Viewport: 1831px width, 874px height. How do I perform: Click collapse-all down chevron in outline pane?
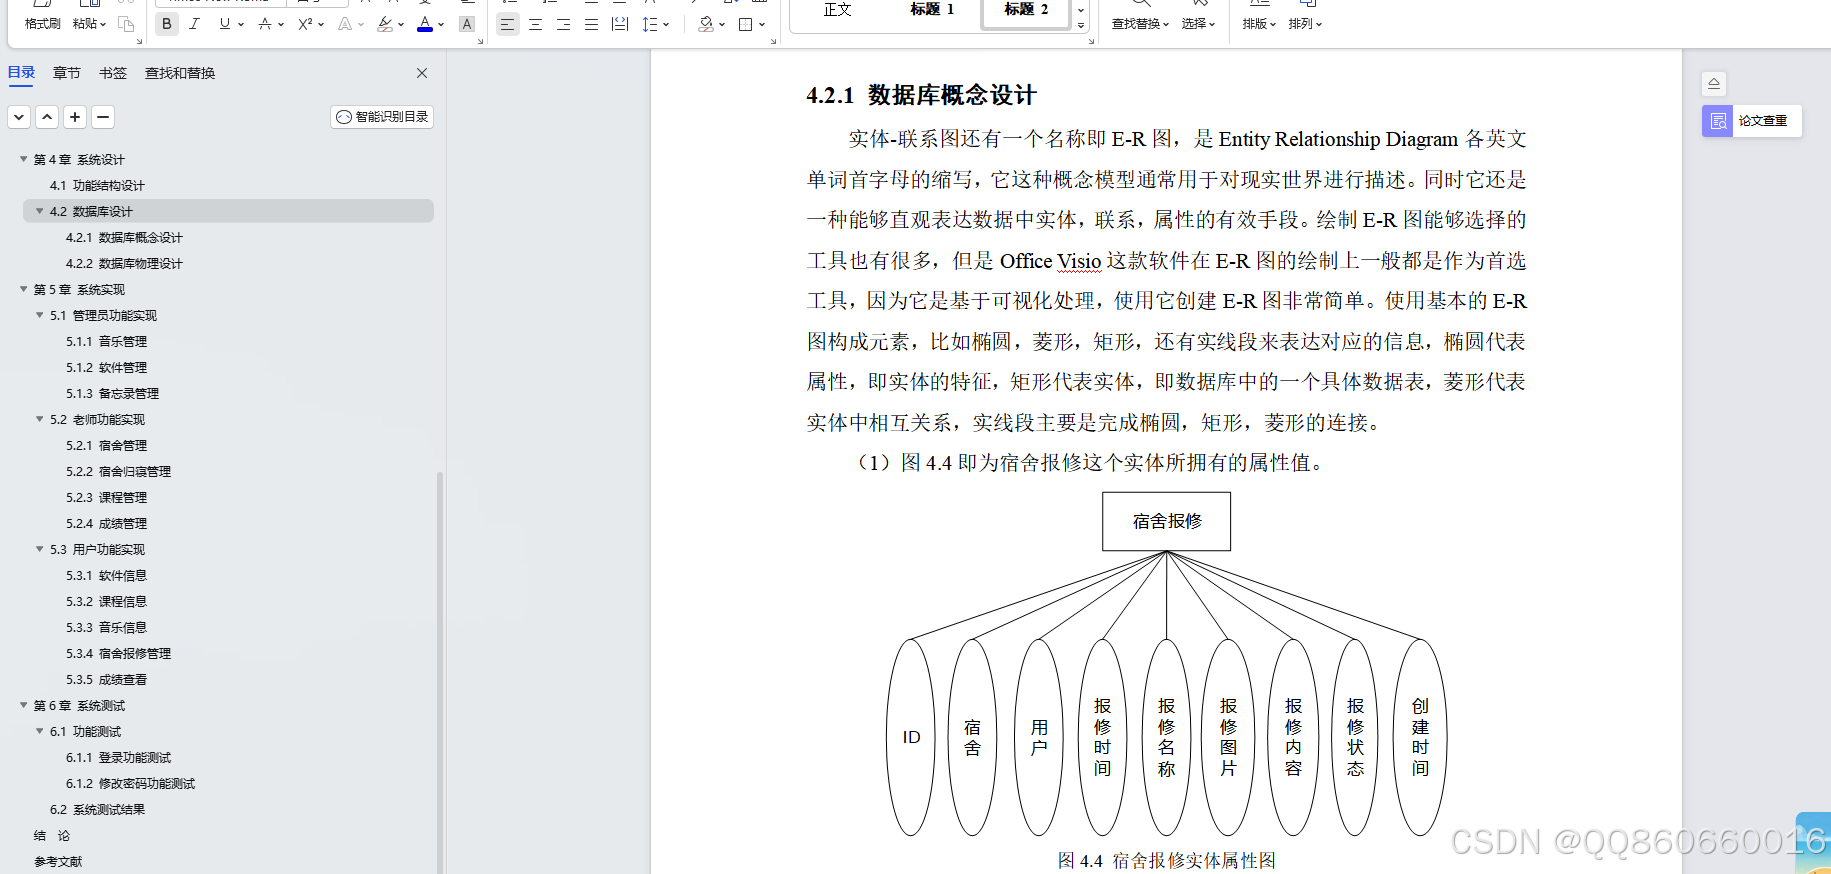(19, 117)
